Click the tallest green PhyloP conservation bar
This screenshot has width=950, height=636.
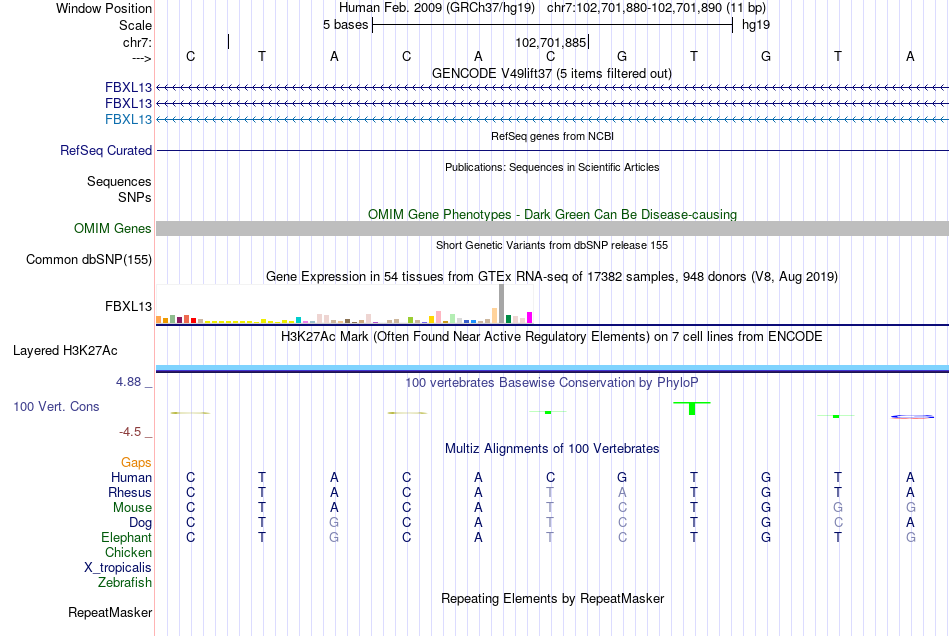tap(692, 408)
